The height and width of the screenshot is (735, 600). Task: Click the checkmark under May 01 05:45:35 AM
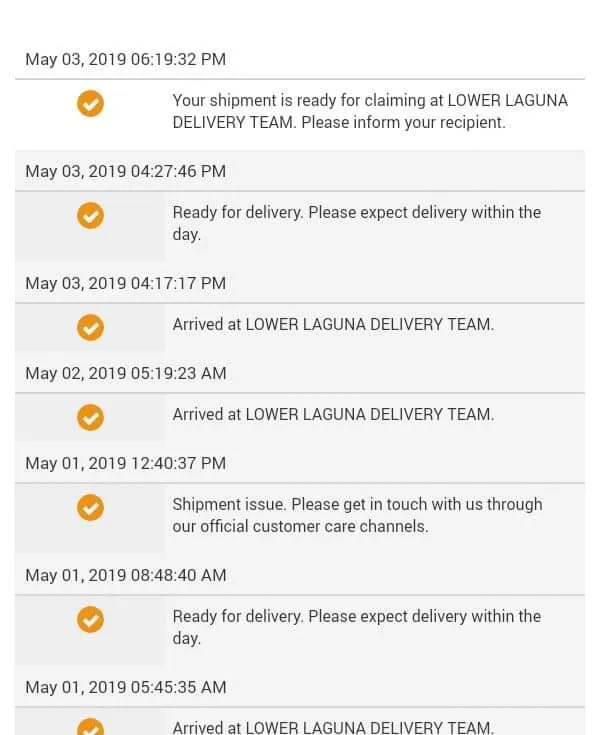[90, 726]
